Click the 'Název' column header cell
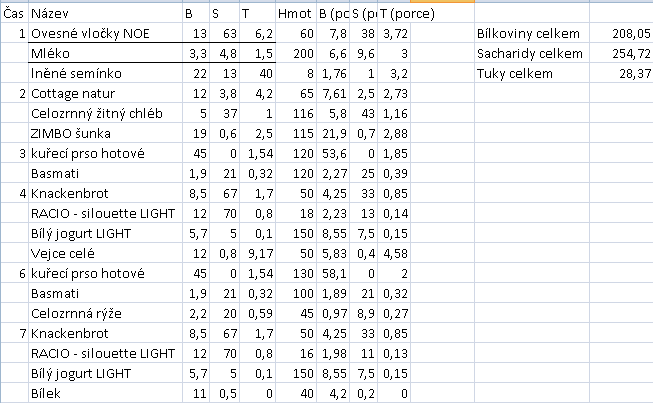The width and height of the screenshot is (653, 403). [105, 13]
